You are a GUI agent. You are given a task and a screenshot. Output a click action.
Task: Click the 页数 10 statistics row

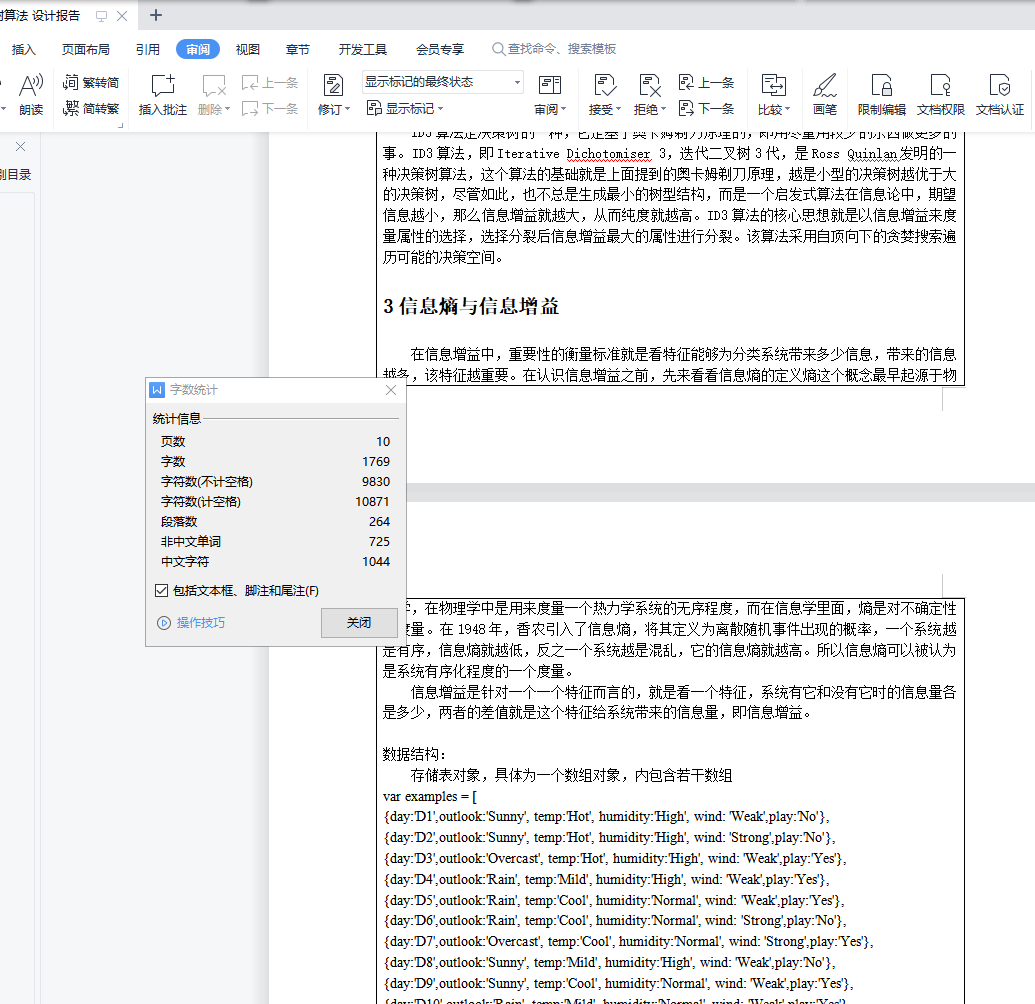click(x=275, y=442)
